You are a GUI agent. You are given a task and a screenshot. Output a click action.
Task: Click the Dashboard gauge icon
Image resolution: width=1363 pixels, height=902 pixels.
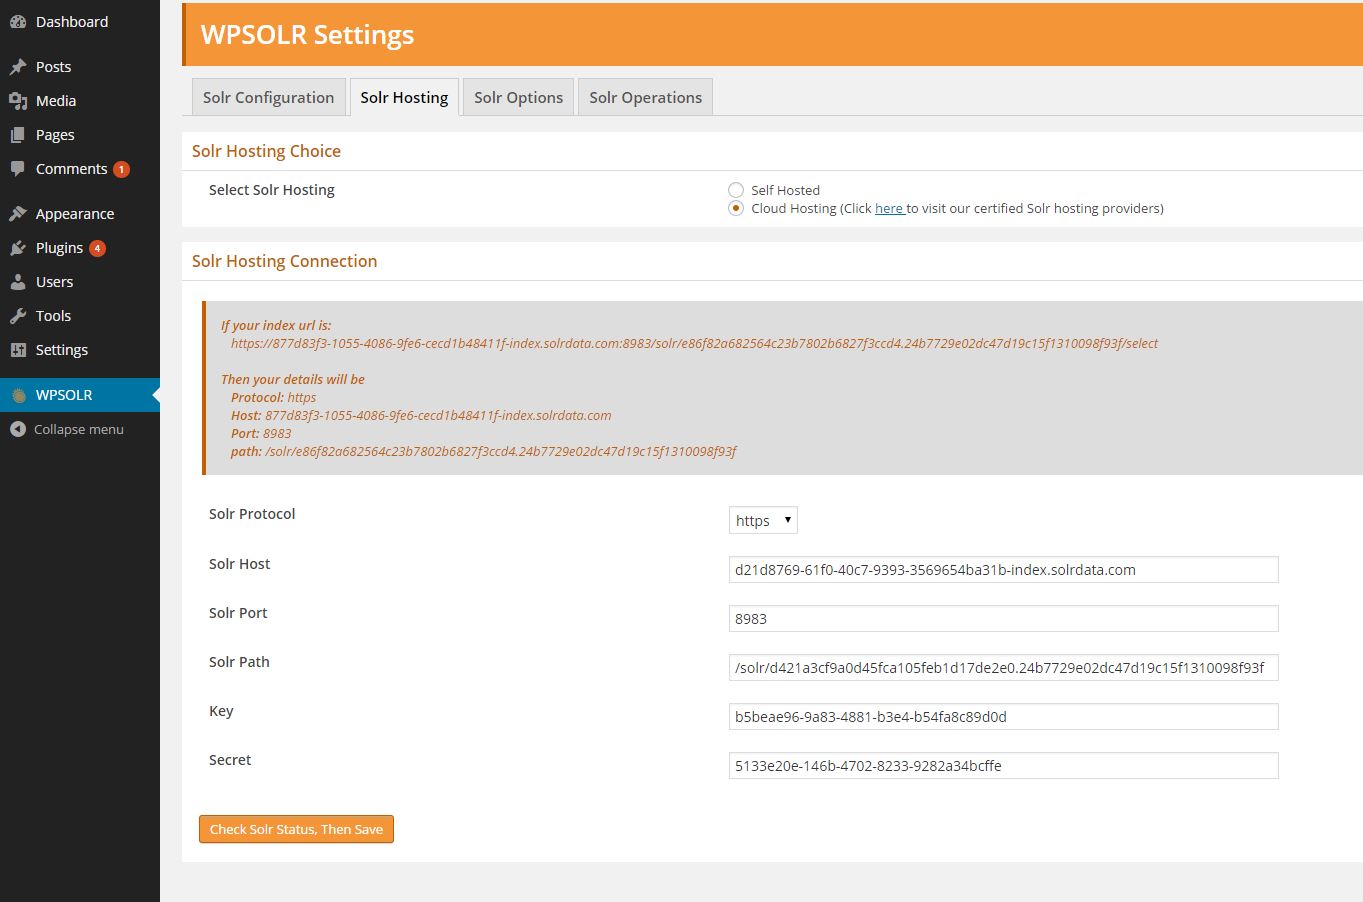(18, 22)
